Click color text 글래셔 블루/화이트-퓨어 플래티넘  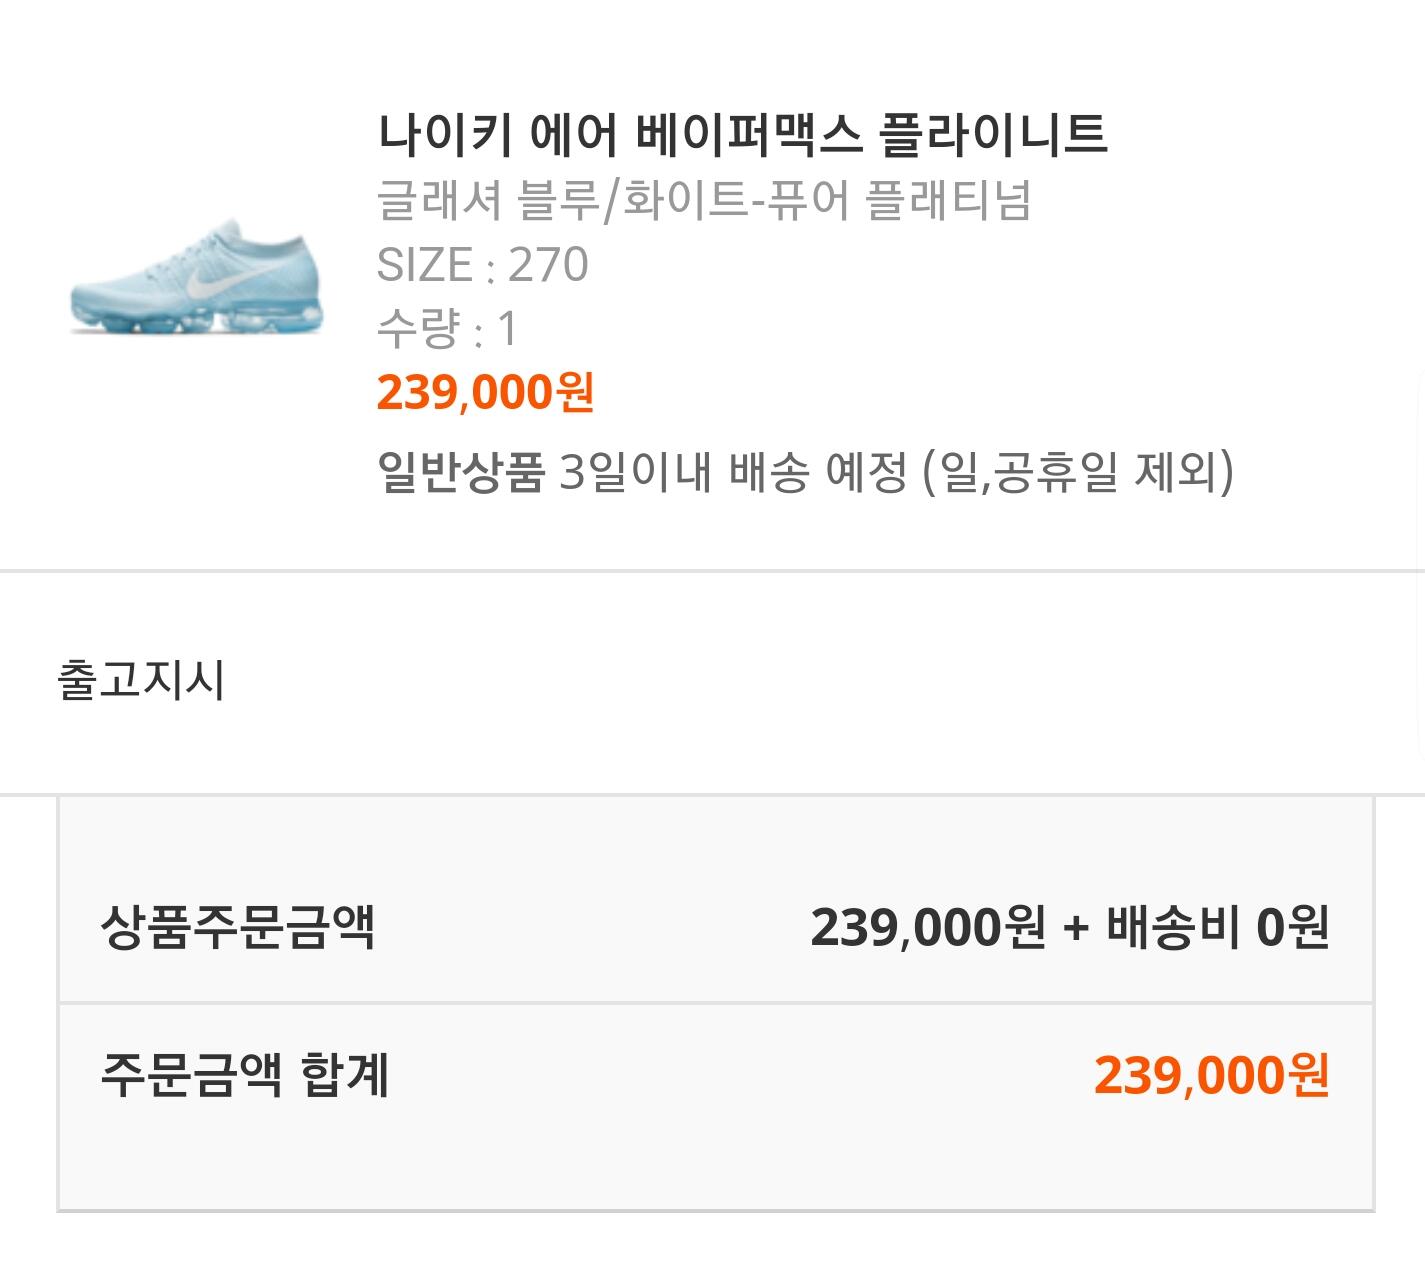(703, 199)
